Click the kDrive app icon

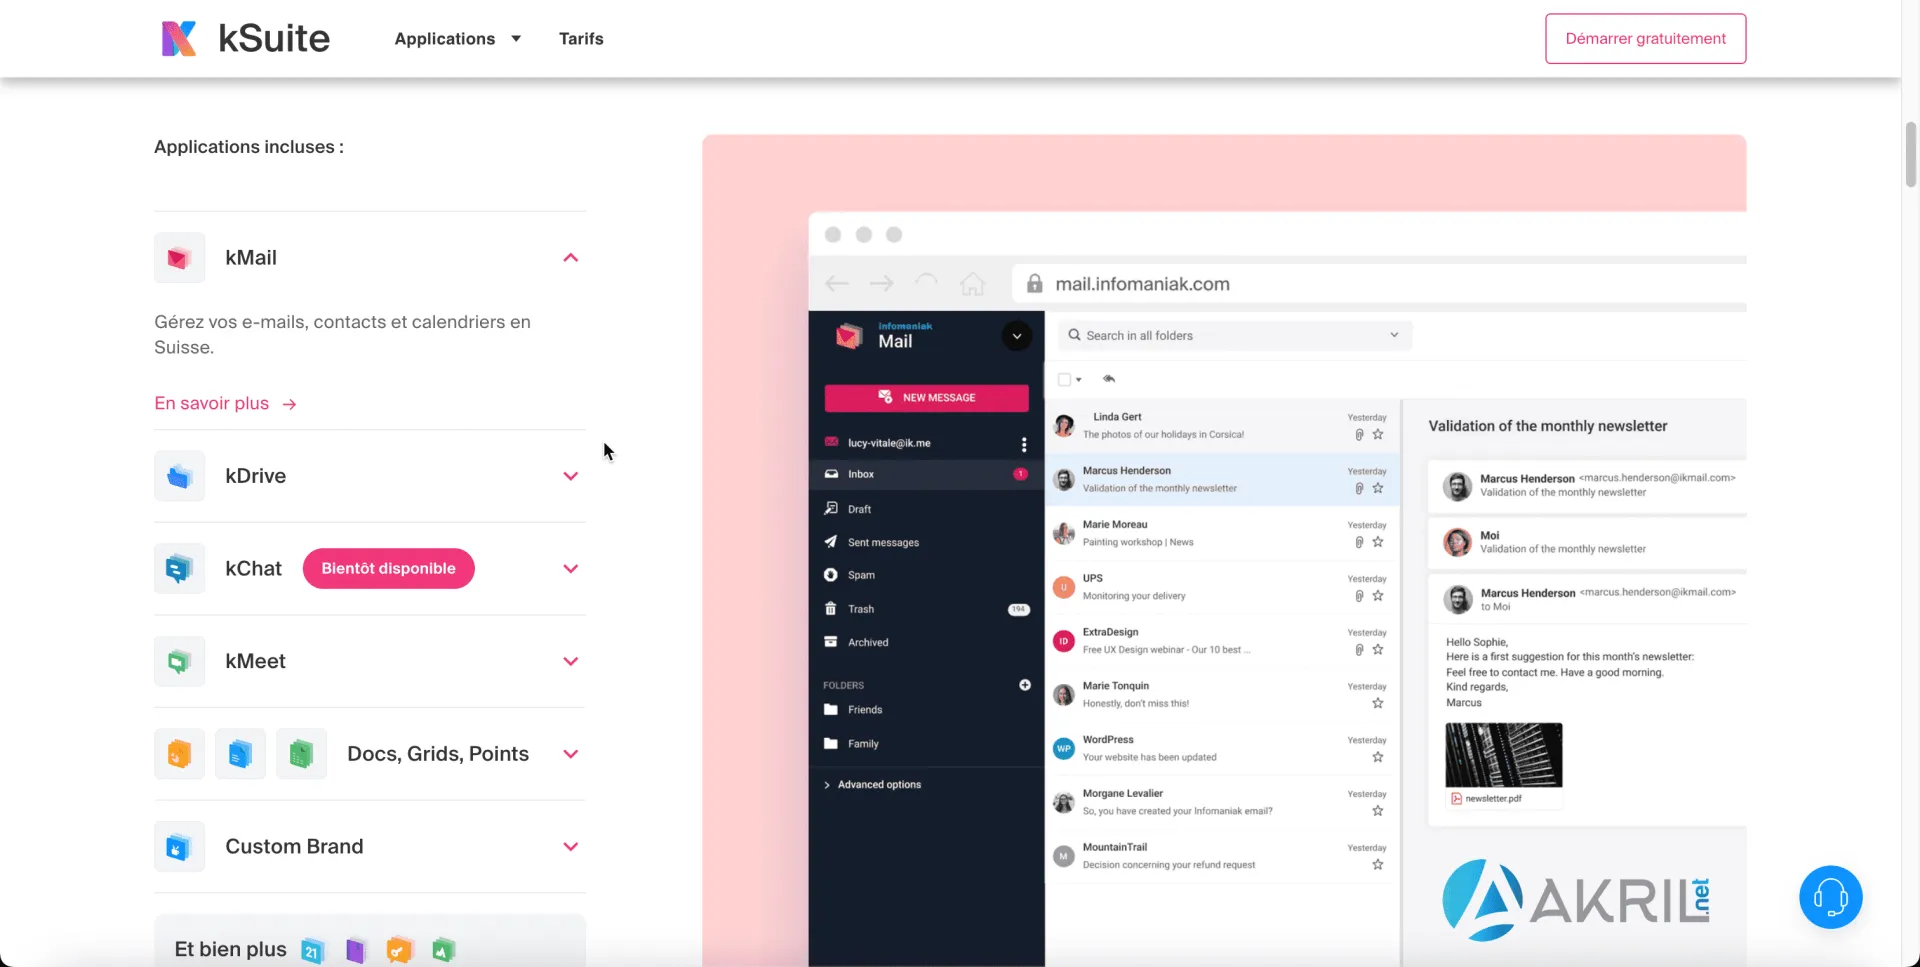(179, 476)
